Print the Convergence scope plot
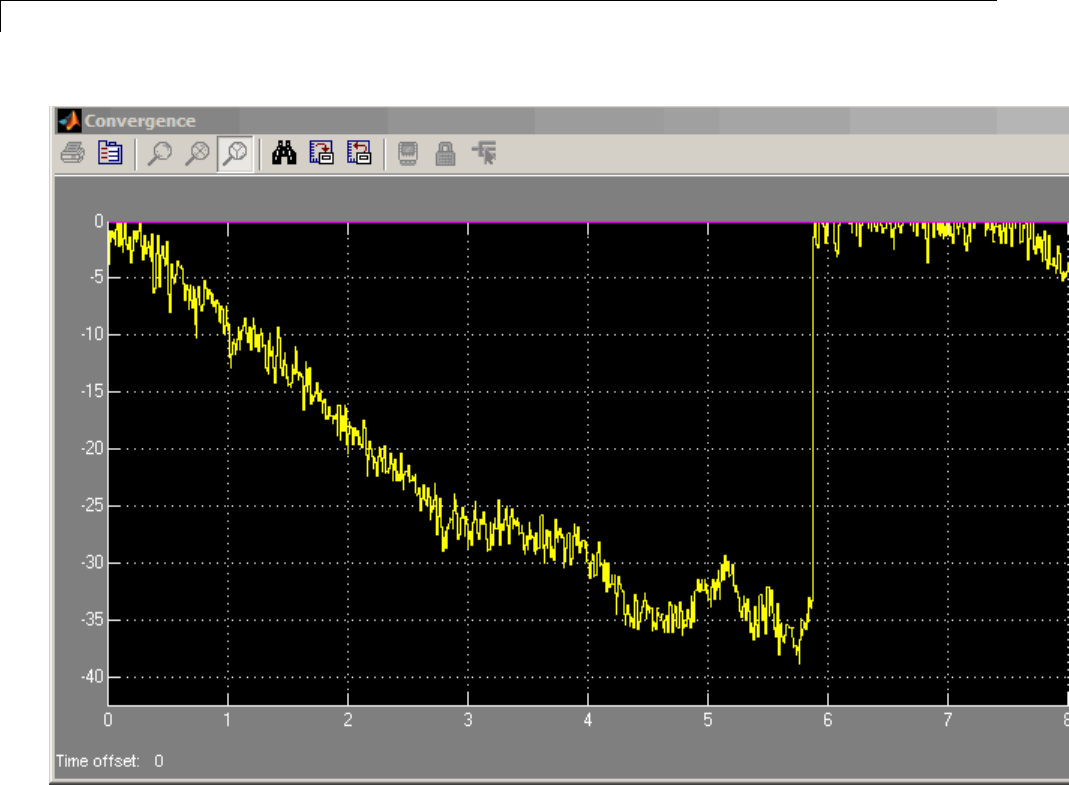This screenshot has height=785, width=1069. (72, 153)
